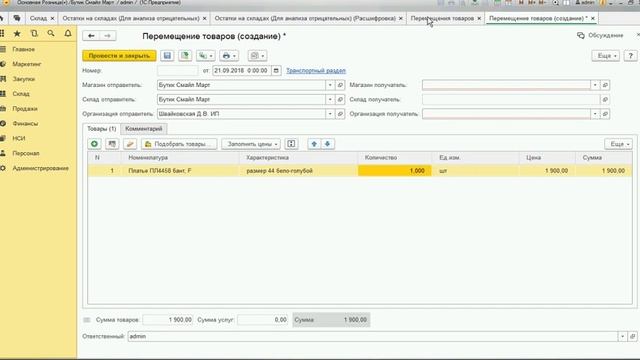Screen dimensions: 640x360
Task: Switch to the Перемещения товаров window tab
Action: [442, 18]
